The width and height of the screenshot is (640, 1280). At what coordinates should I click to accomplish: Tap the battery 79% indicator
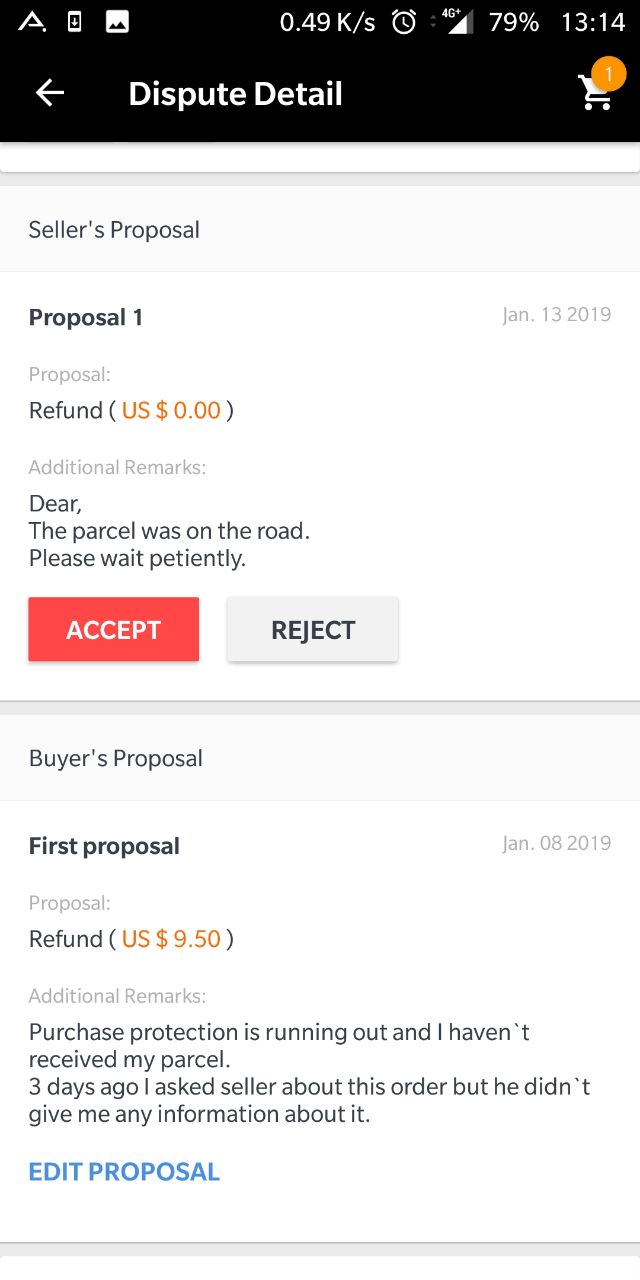(x=514, y=22)
